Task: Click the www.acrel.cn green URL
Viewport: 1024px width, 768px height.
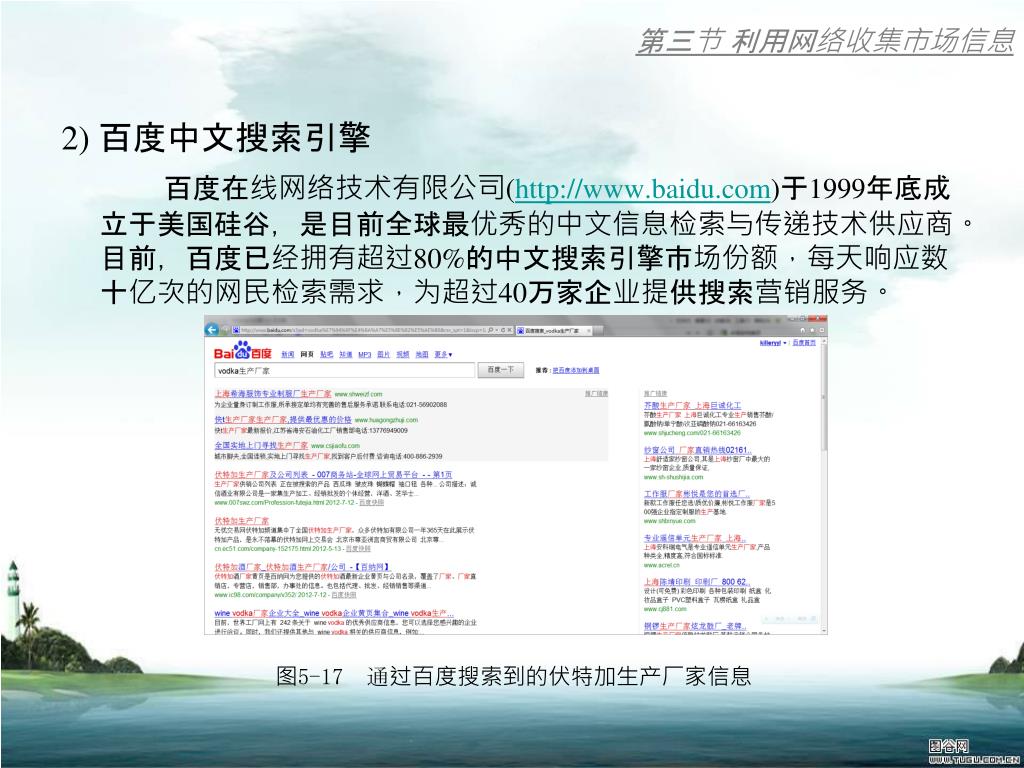Action: tap(662, 565)
